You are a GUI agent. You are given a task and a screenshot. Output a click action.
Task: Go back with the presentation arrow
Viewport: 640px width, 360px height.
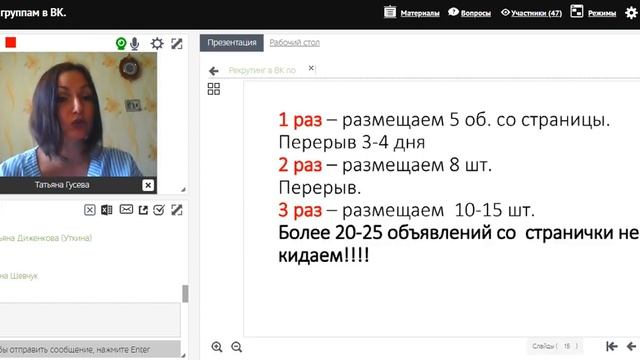213,71
